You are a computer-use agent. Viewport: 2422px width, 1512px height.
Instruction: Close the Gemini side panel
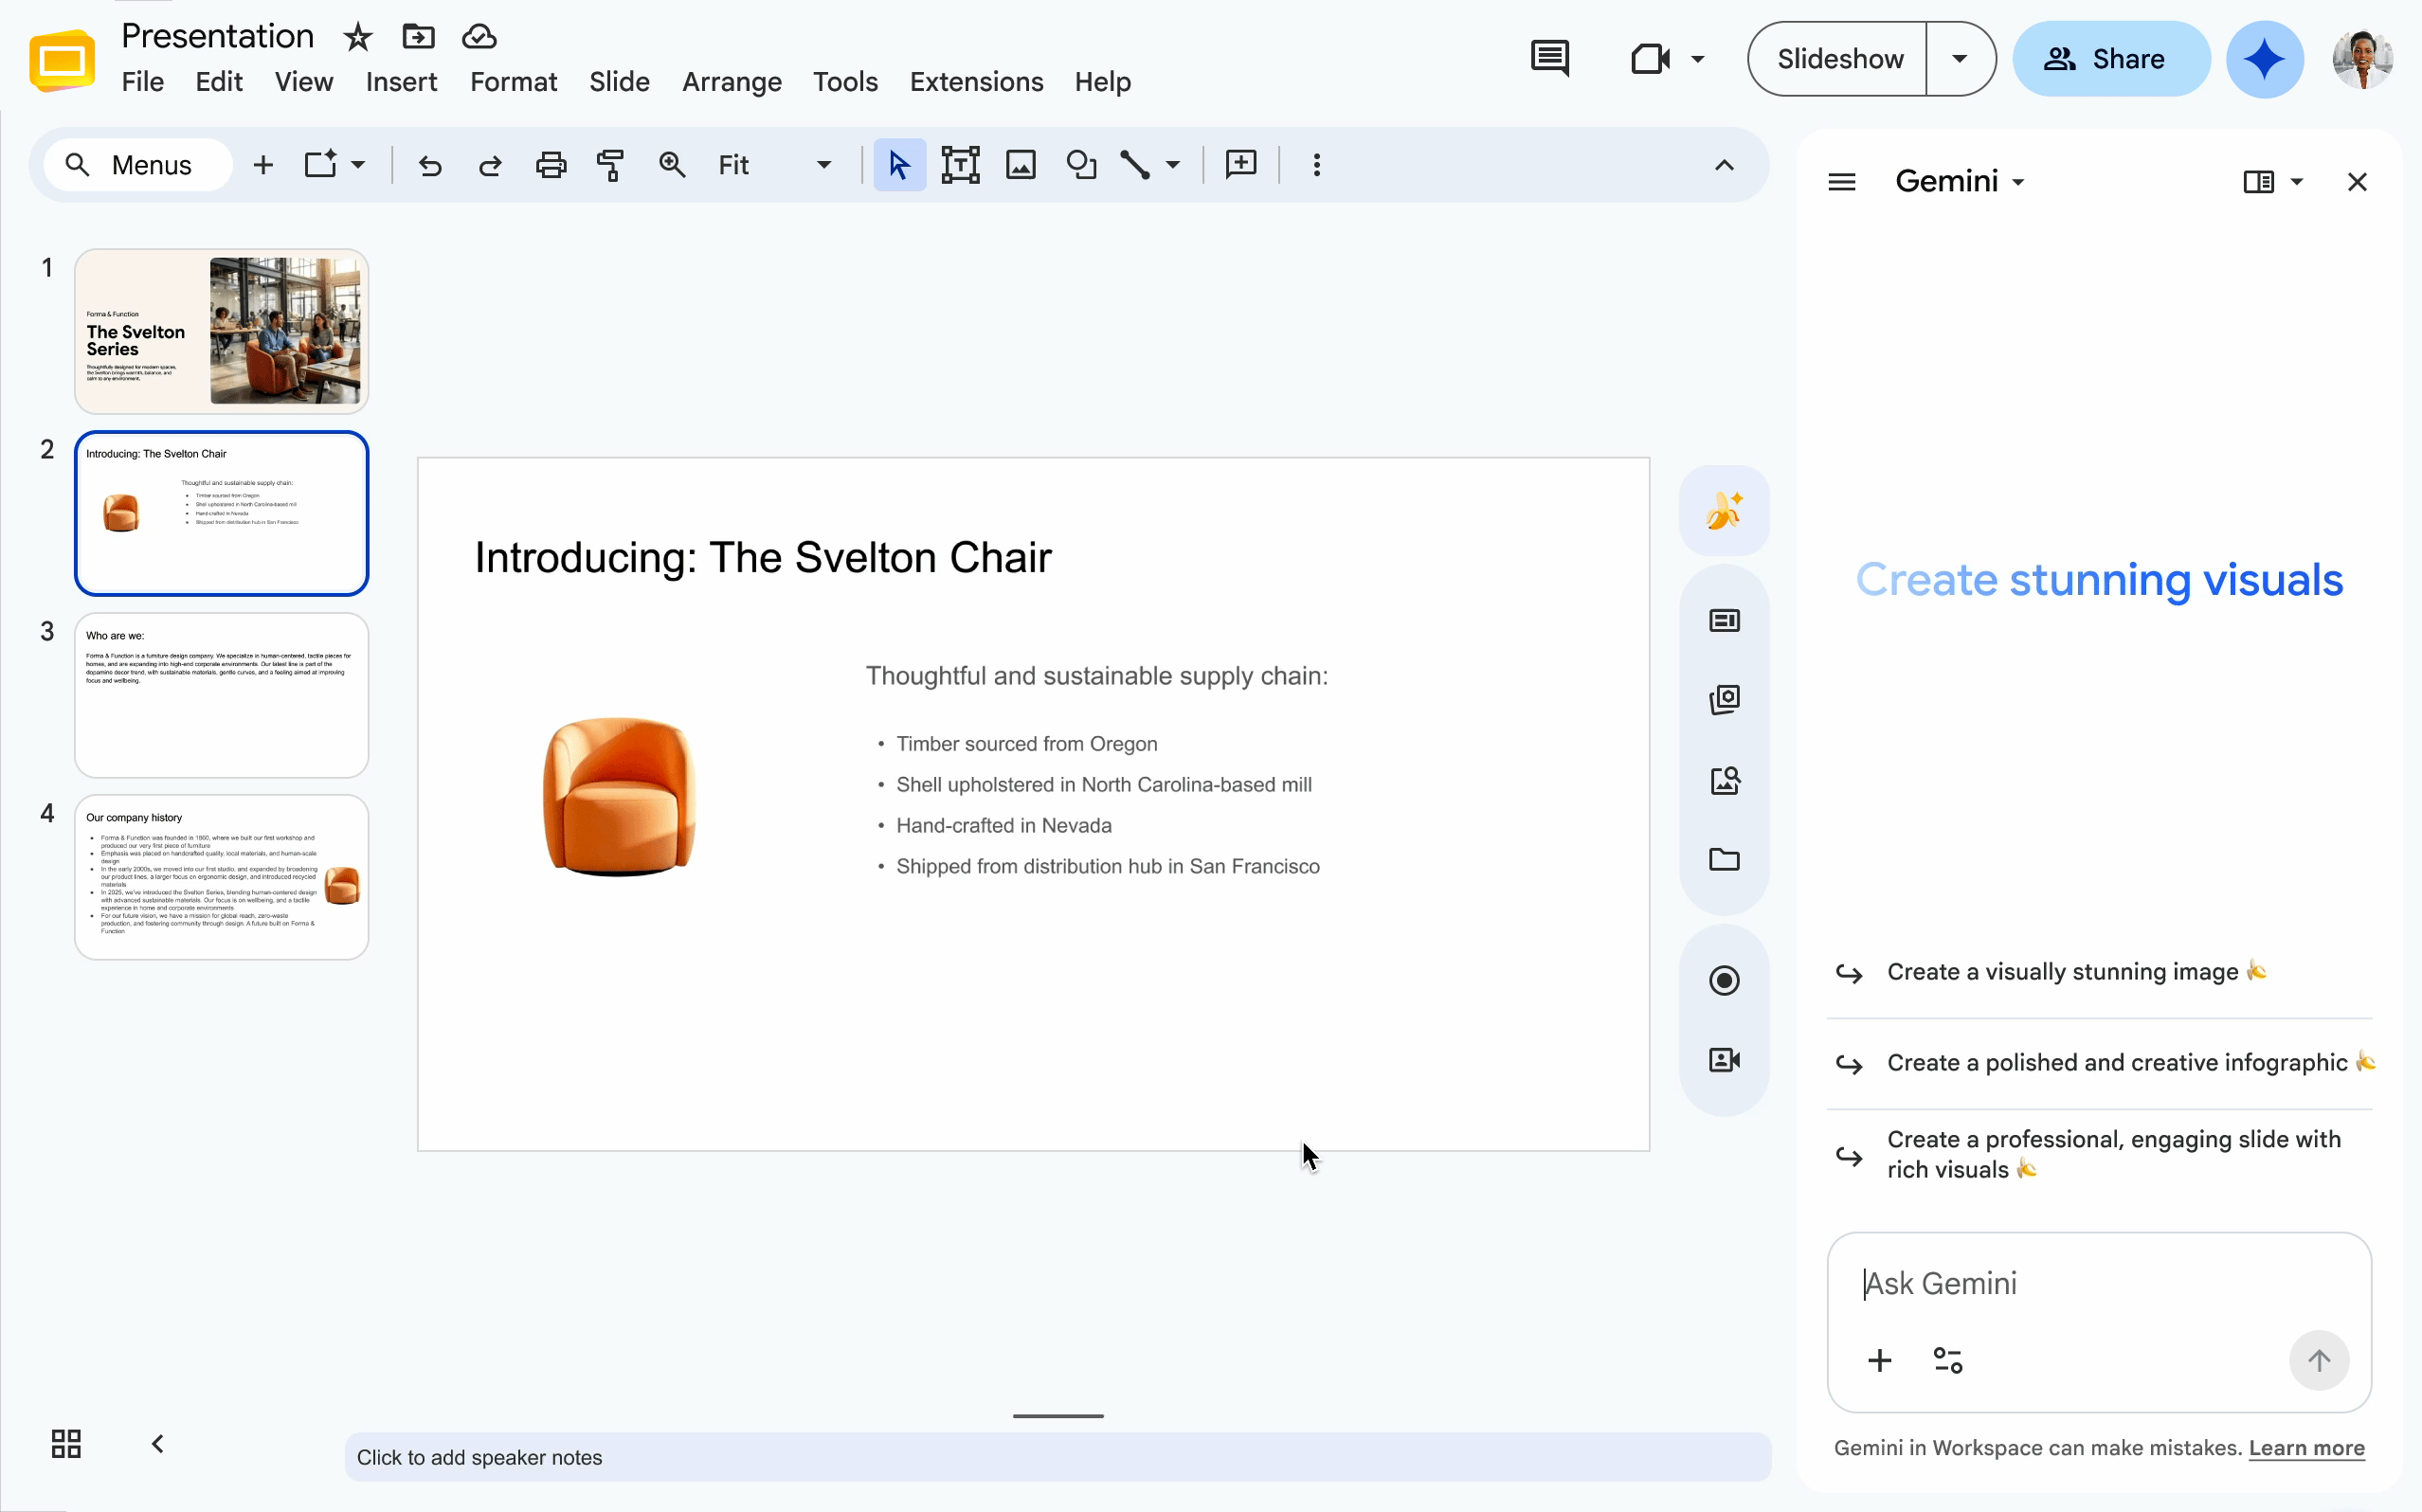[2357, 182]
